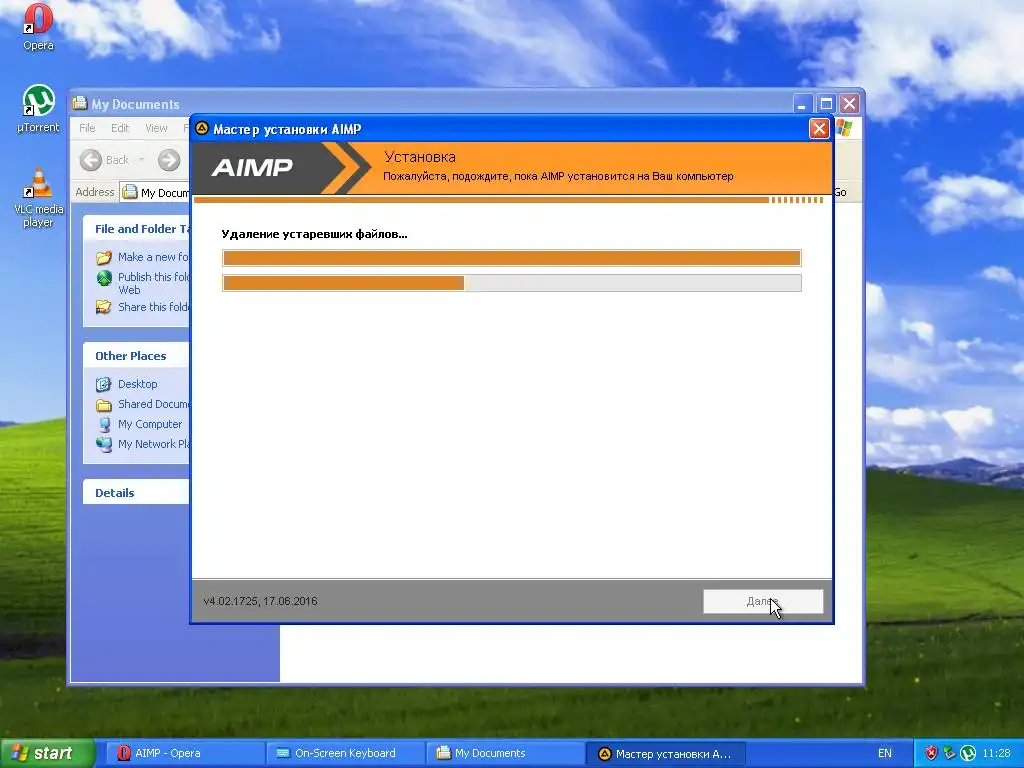Collapse the Other Places panel header
Viewport: 1024px width, 768px height.
136,356
